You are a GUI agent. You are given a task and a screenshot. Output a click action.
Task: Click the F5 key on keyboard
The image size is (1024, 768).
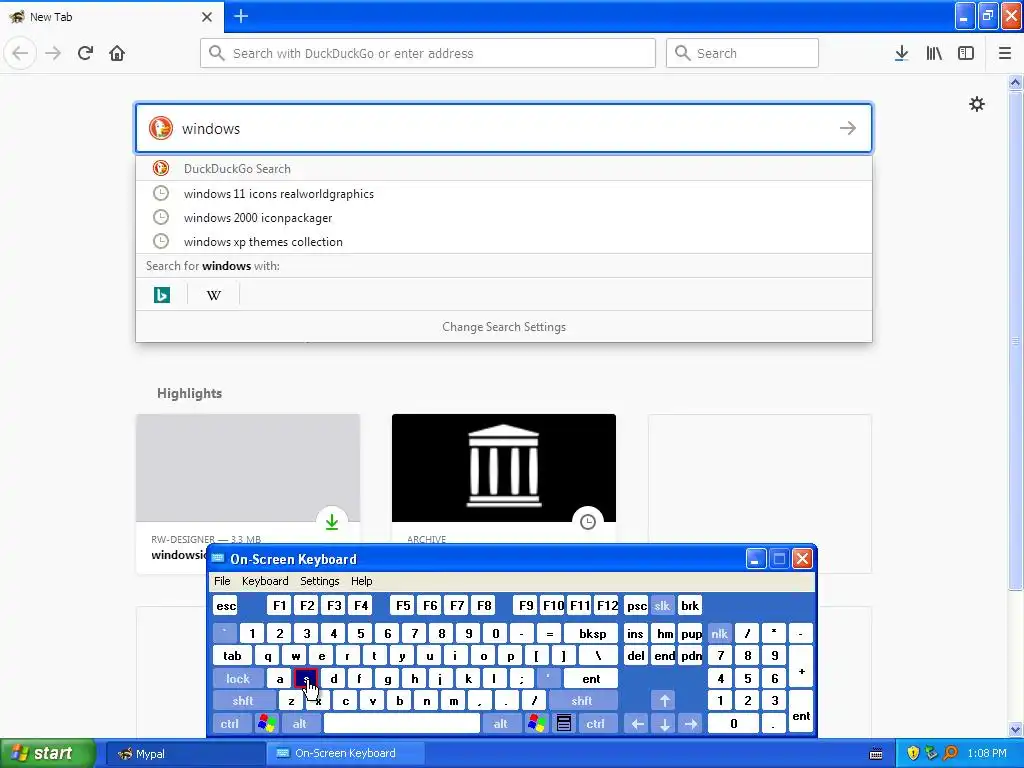pyautogui.click(x=403, y=605)
